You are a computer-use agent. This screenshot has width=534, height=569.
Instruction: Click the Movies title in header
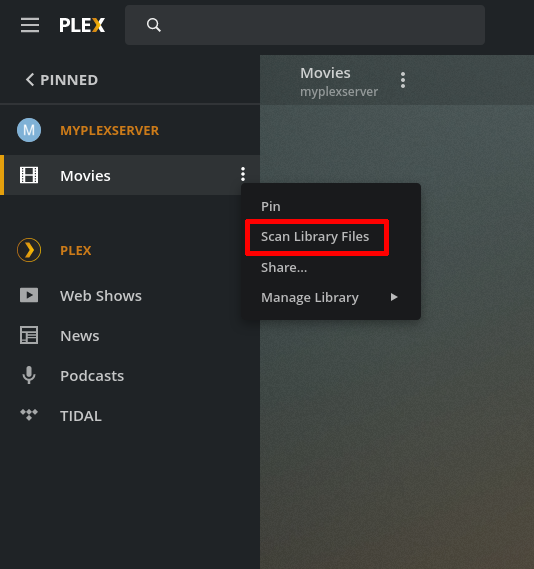(x=325, y=73)
